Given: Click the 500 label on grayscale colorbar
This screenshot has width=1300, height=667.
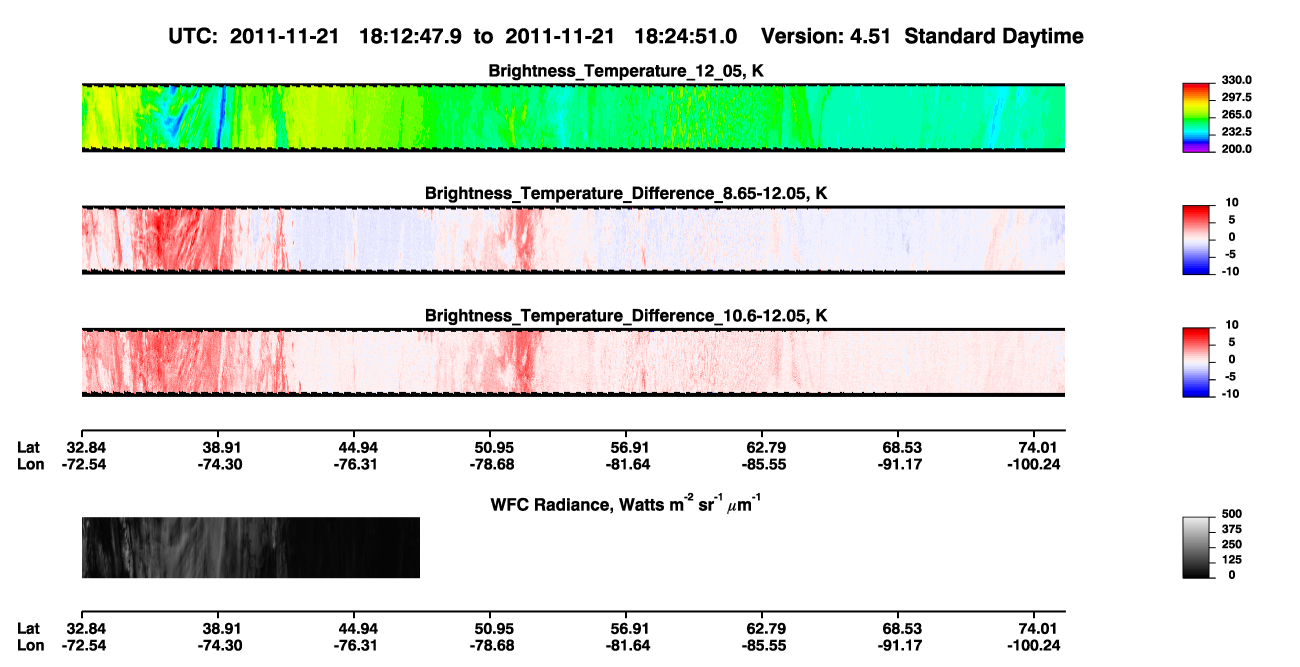Looking at the screenshot, I should point(1231,516).
